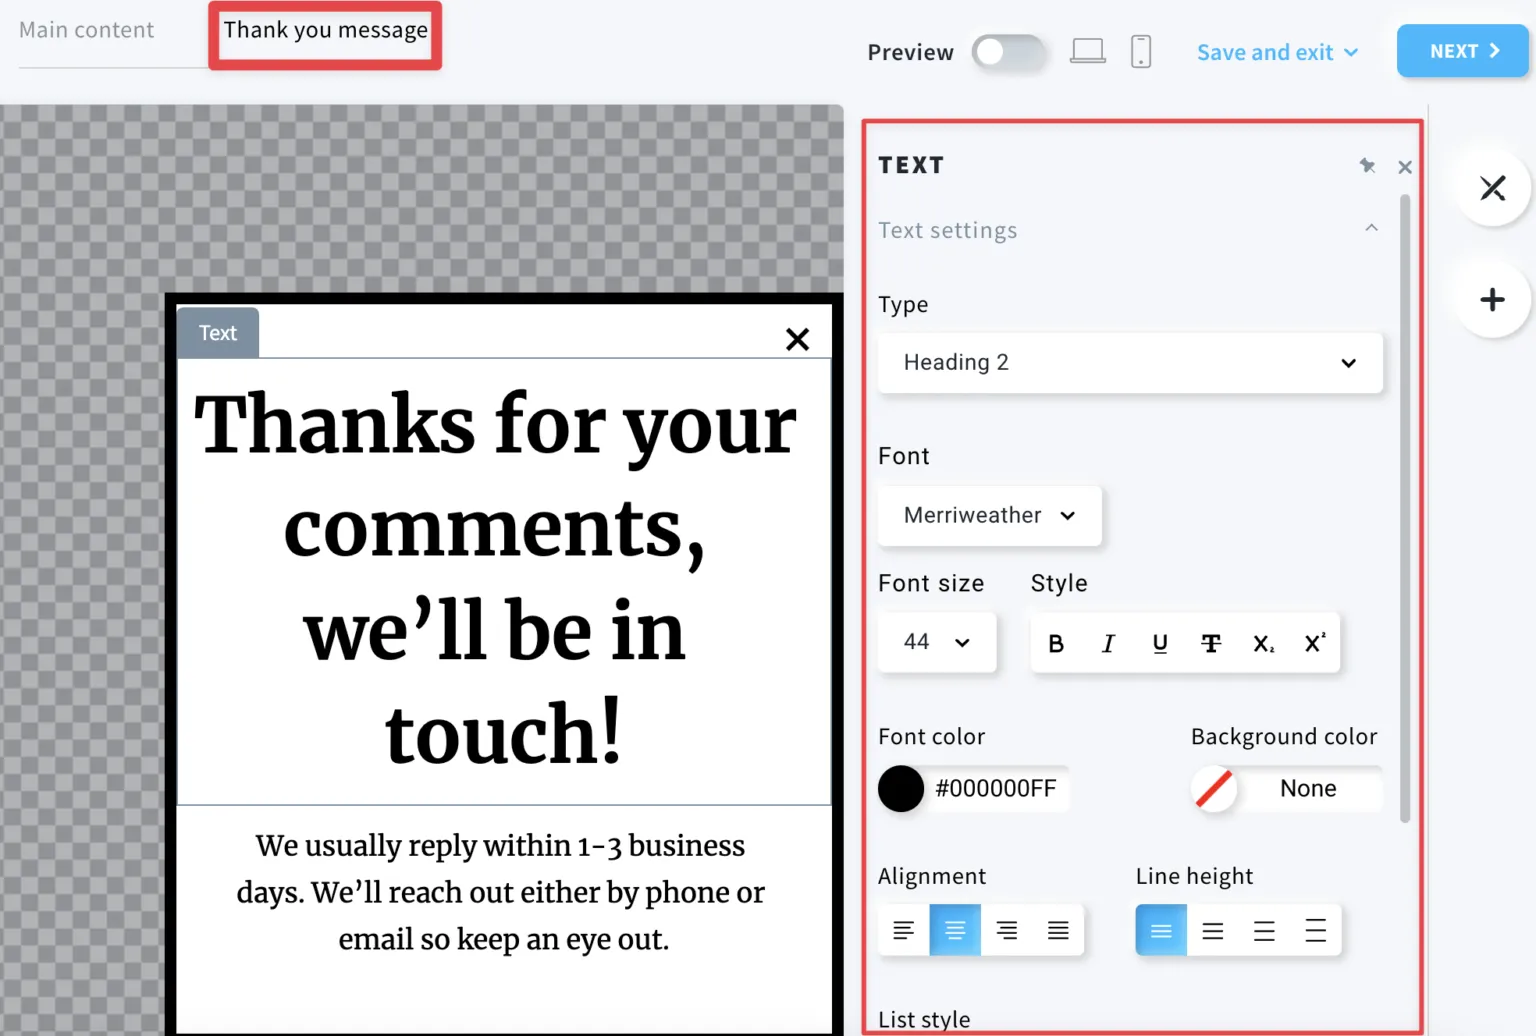Image resolution: width=1536 pixels, height=1036 pixels.
Task: Click the NEXT button
Action: click(x=1461, y=51)
